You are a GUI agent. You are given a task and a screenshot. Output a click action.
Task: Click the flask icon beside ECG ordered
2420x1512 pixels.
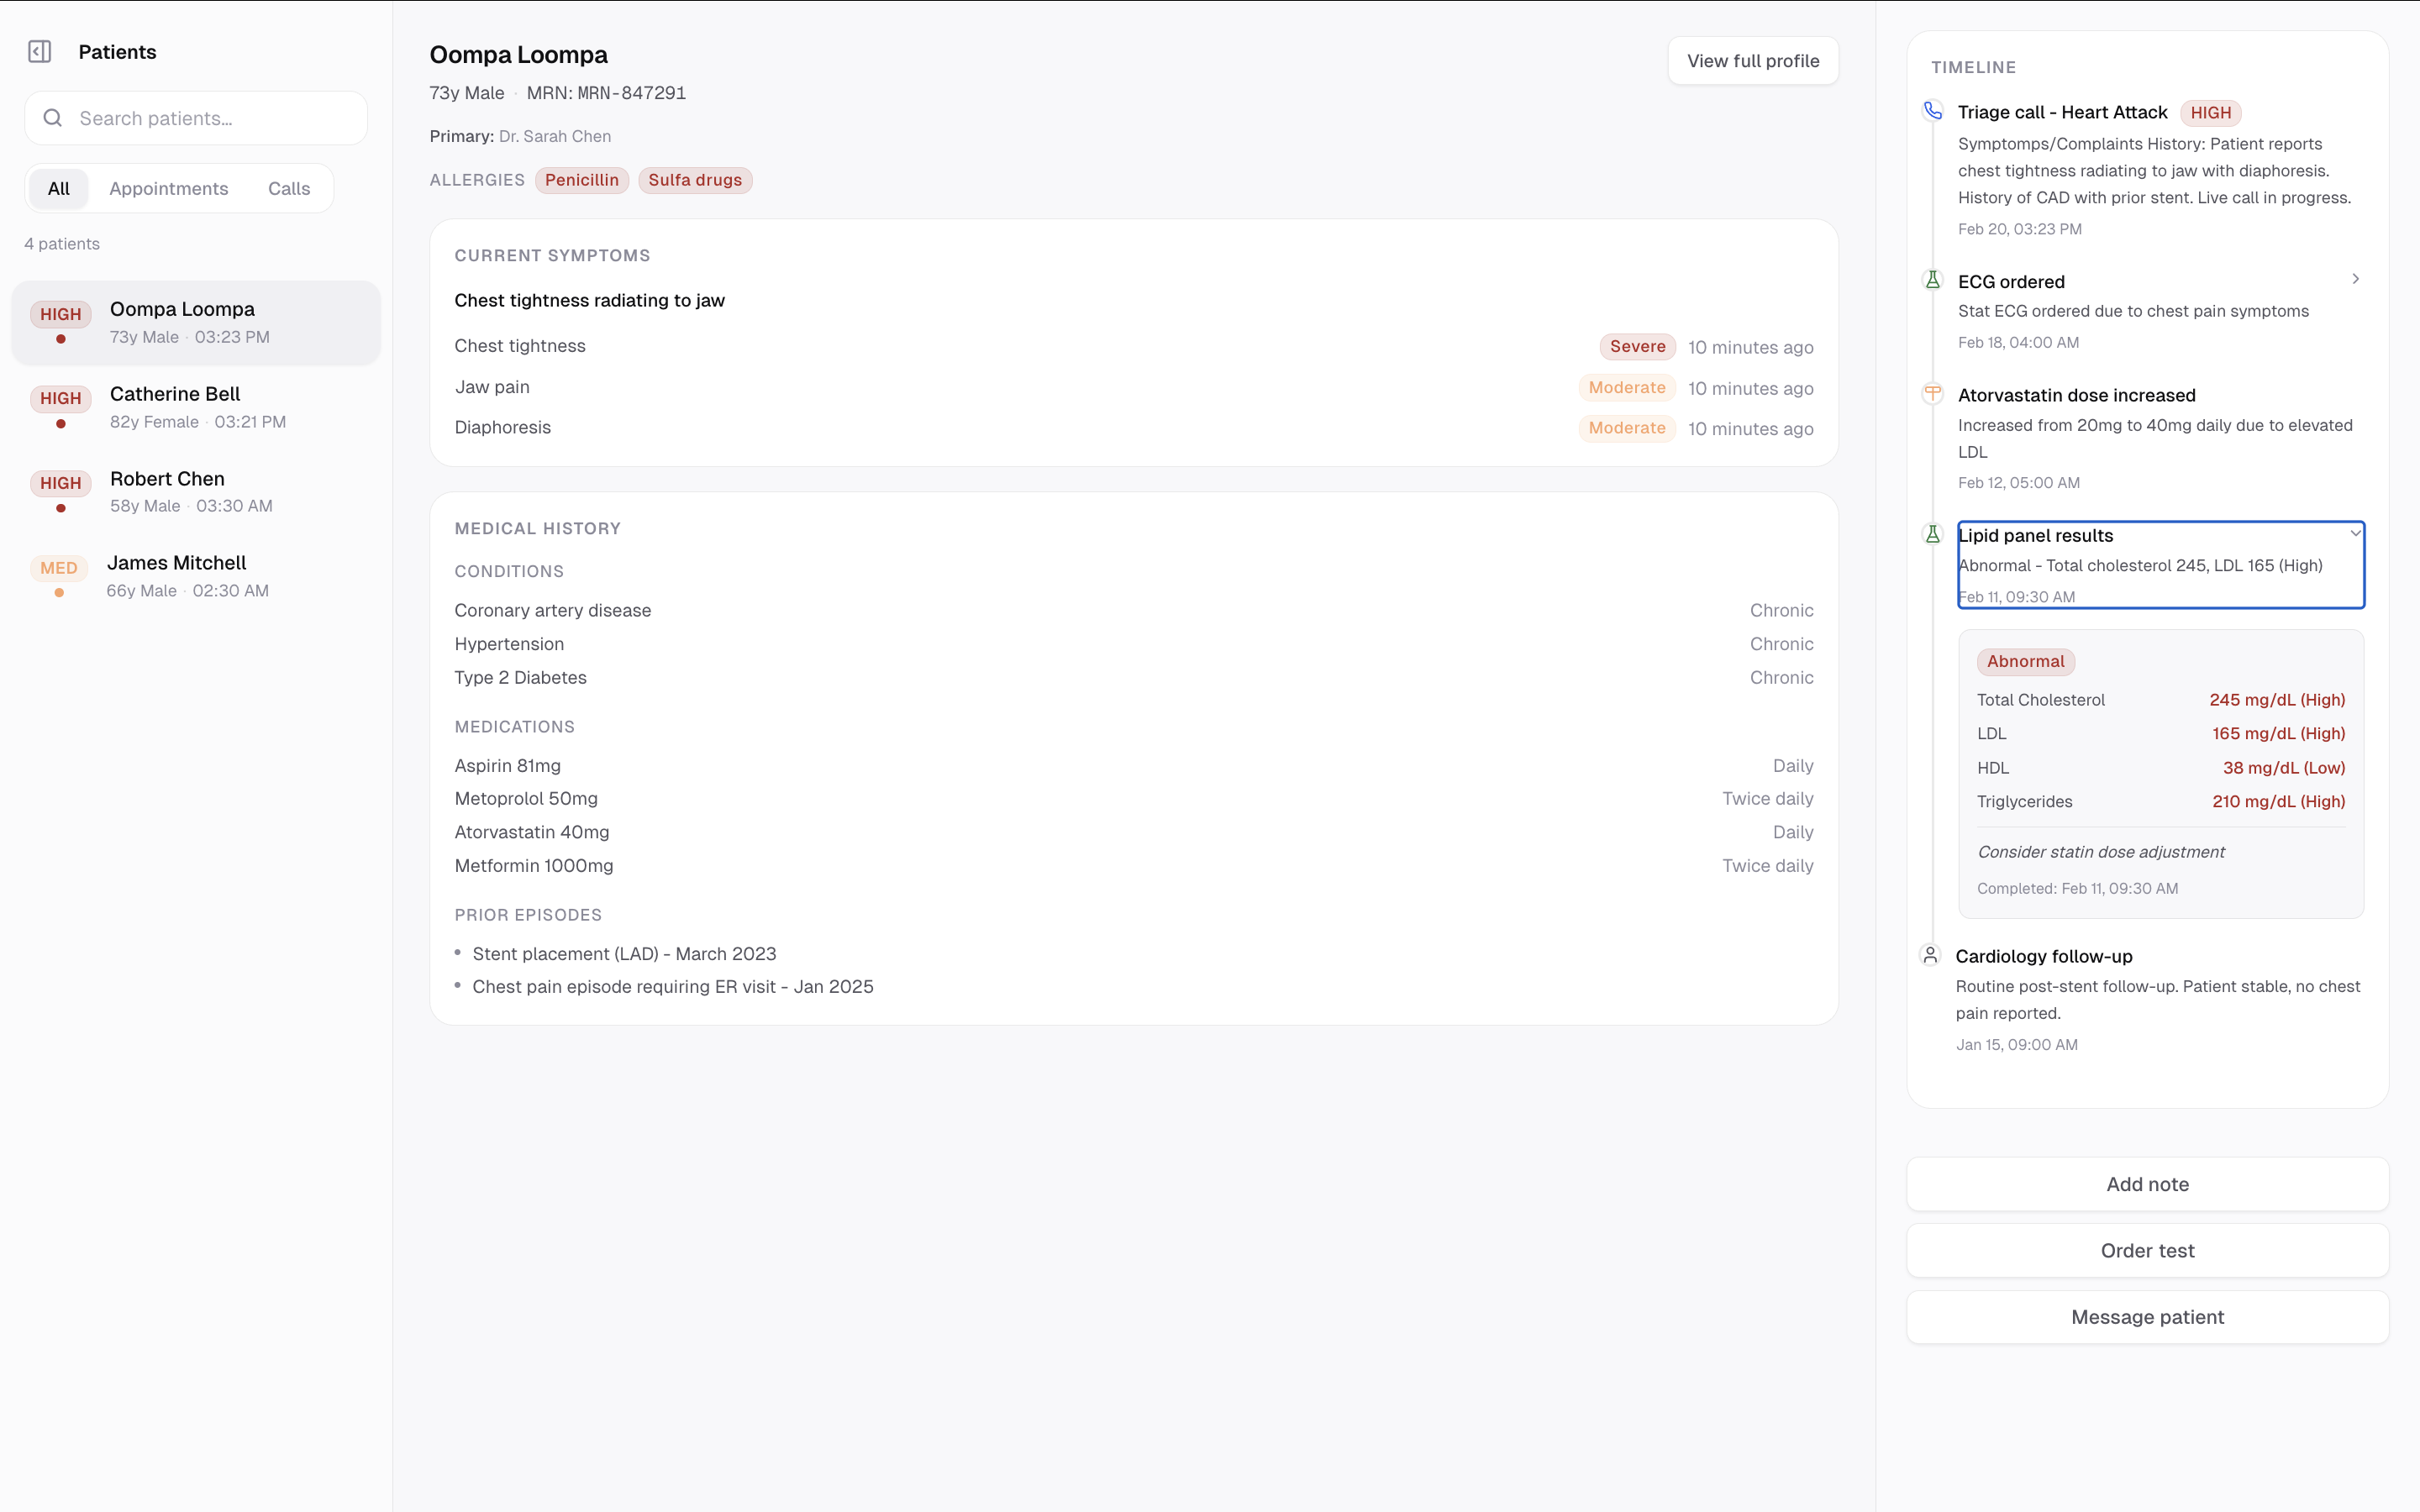tap(1932, 280)
